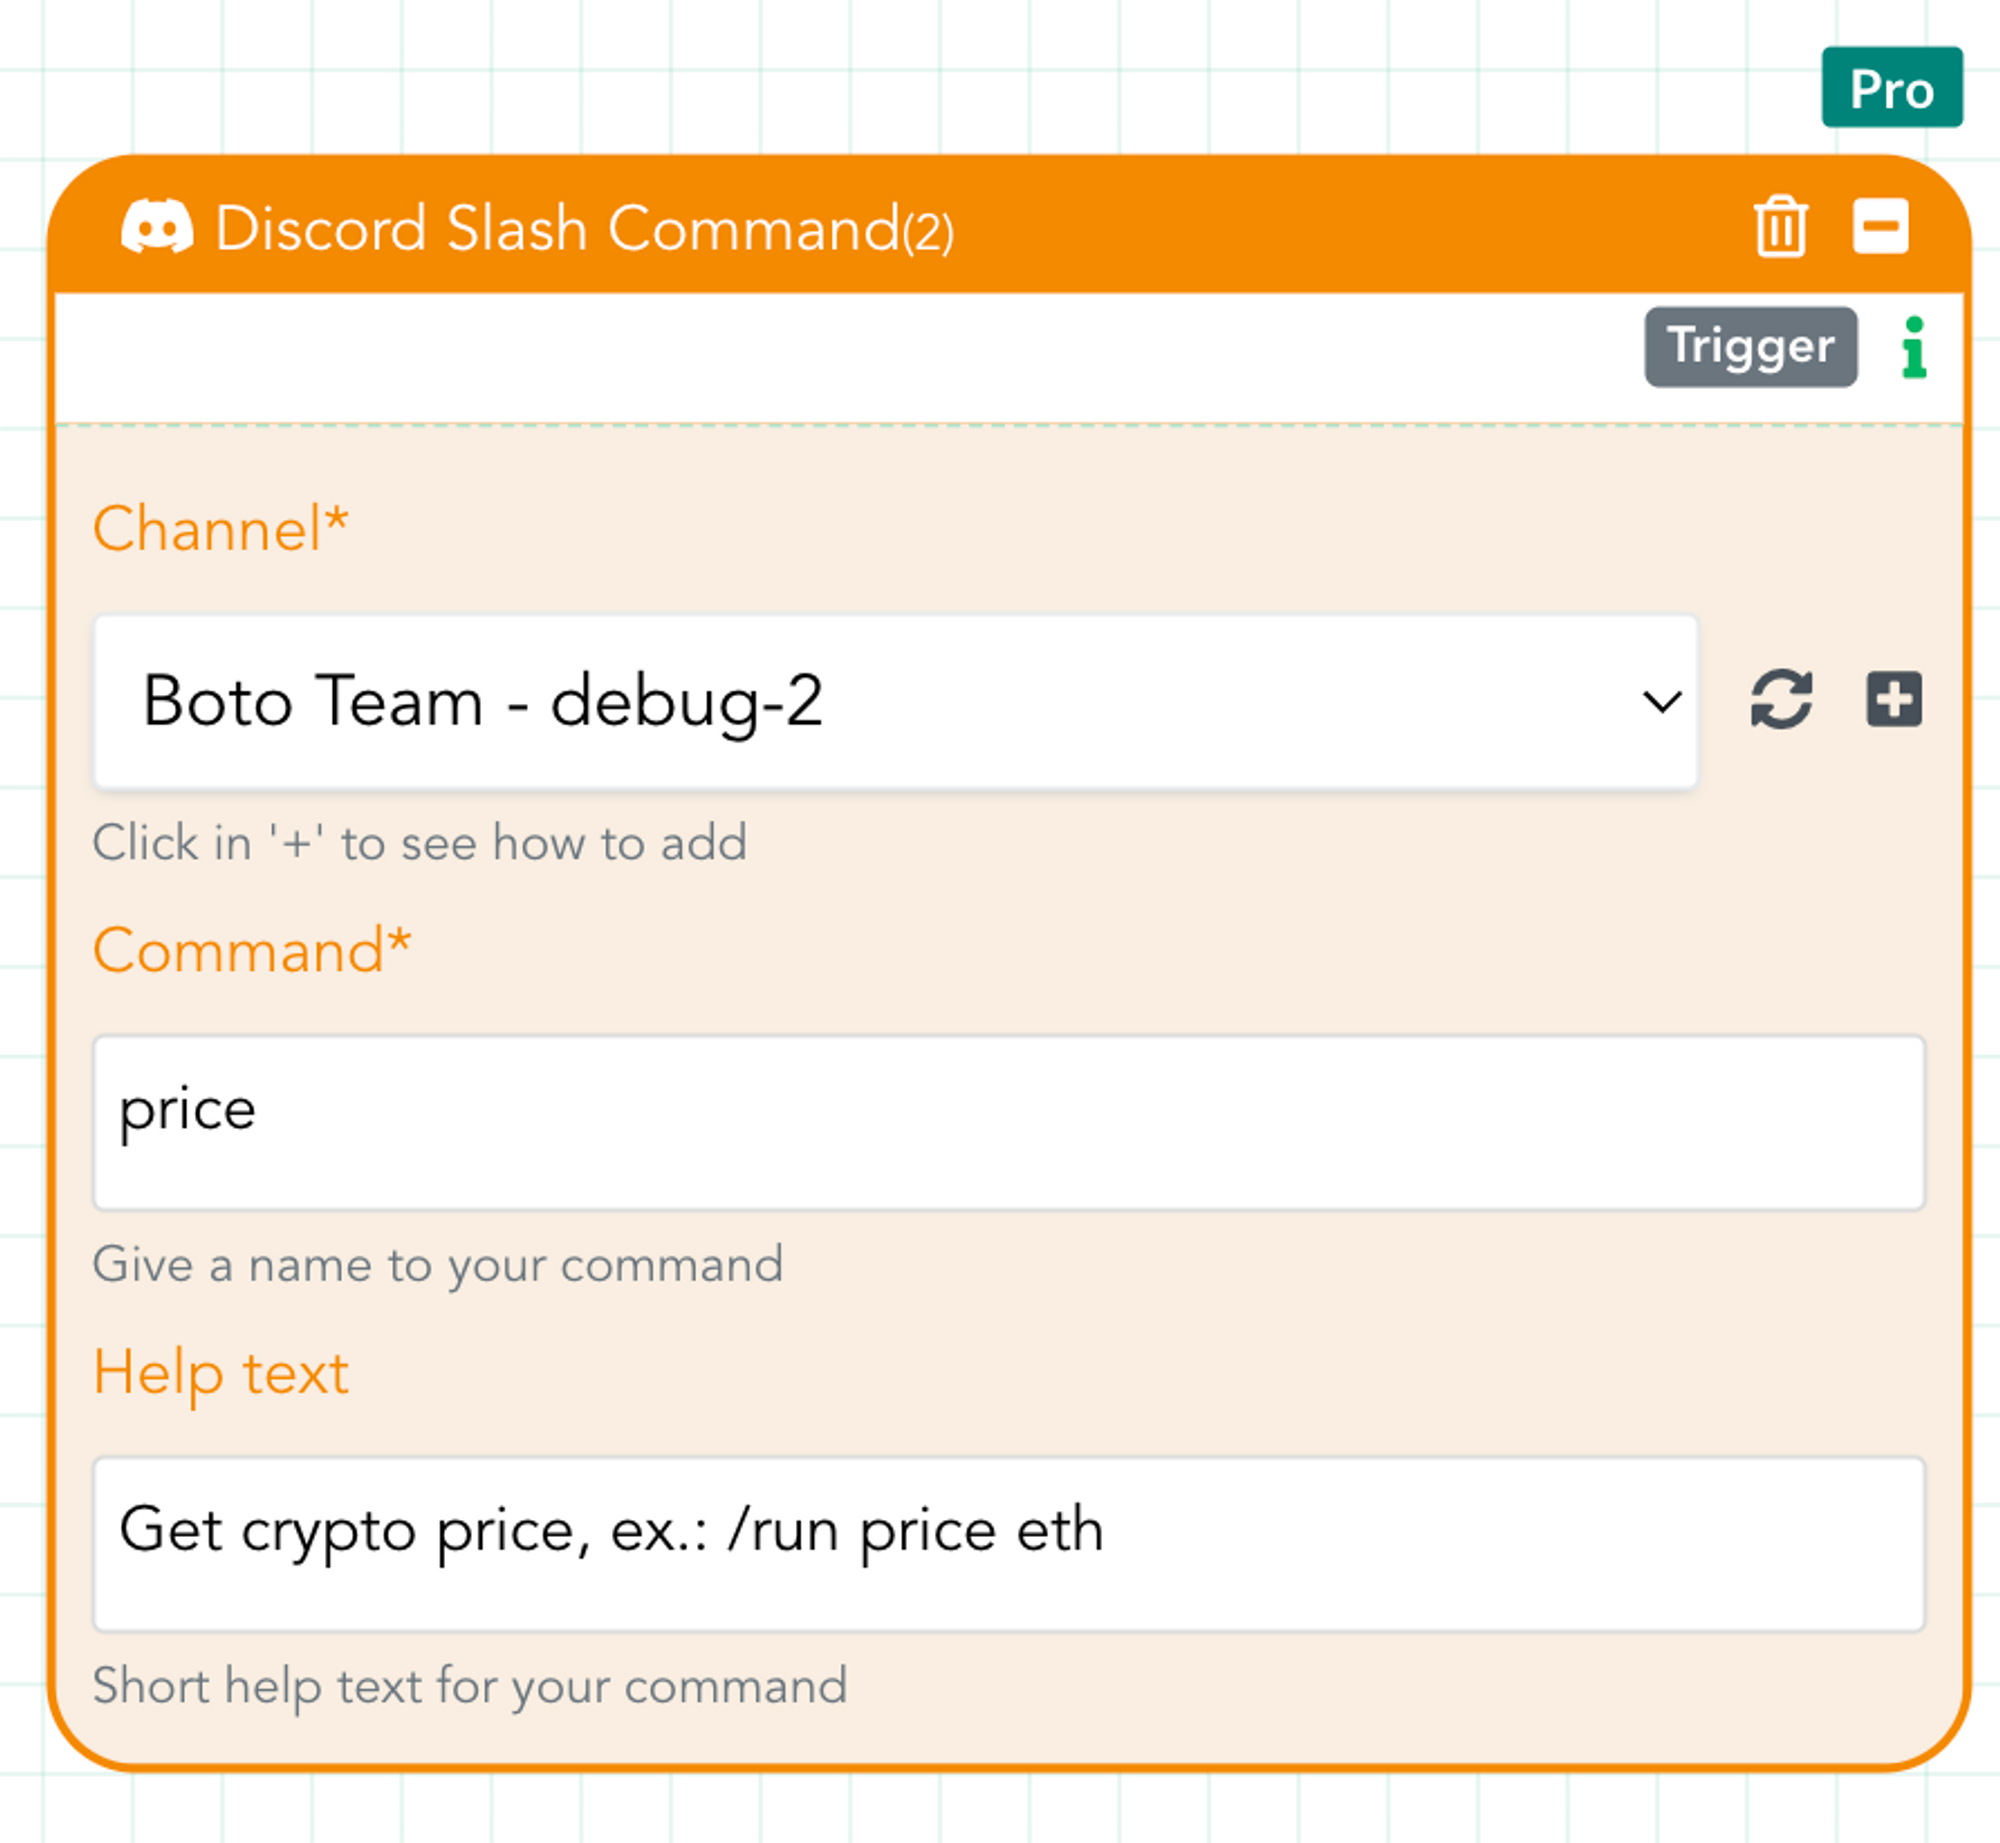Click the 'Short help text for your command' hint
2000x1843 pixels.
click(x=469, y=1686)
